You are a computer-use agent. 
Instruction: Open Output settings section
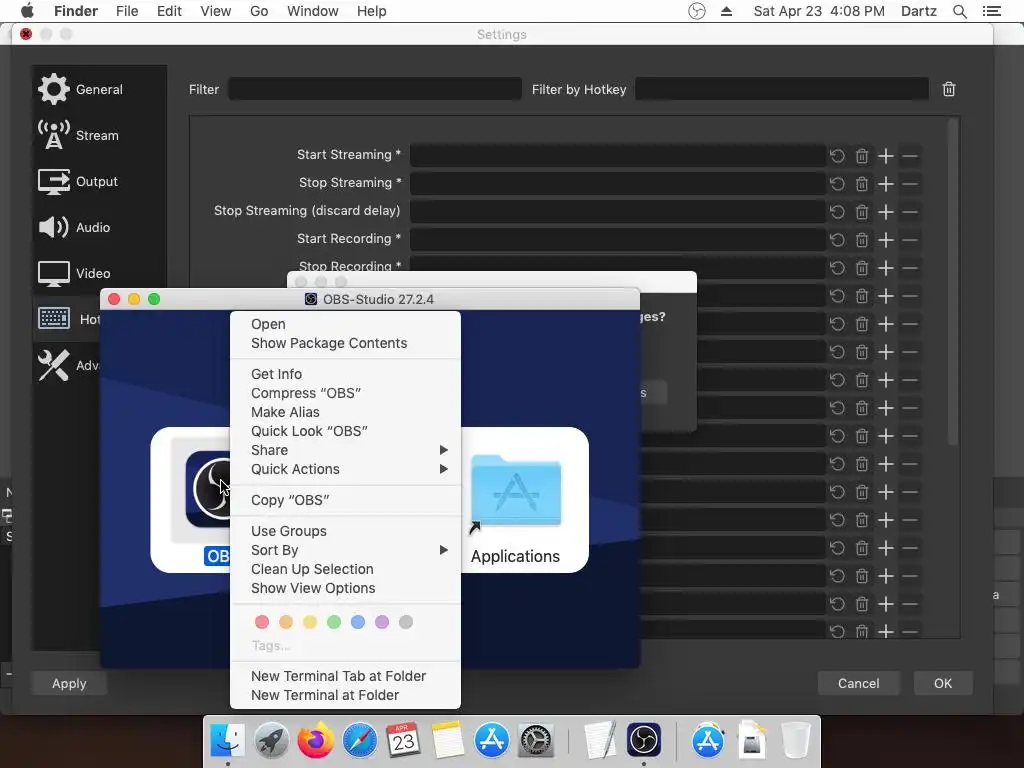click(78, 182)
